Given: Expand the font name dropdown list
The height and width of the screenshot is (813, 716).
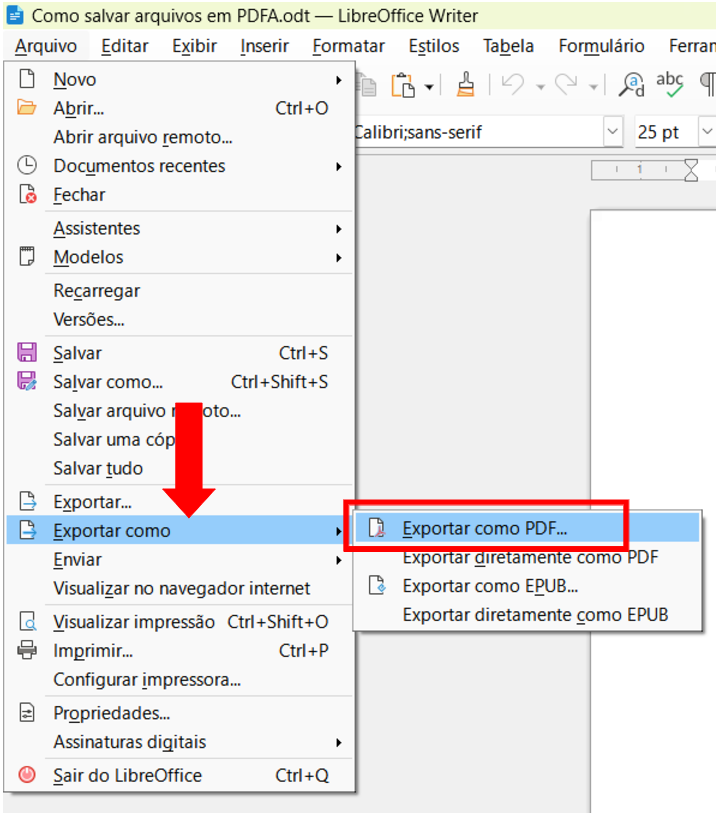Looking at the screenshot, I should tap(612, 132).
